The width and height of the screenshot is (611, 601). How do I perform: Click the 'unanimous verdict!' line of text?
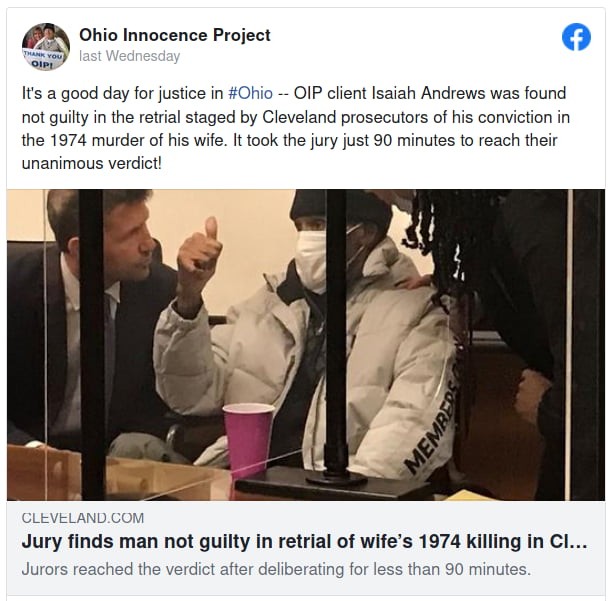pos(92,163)
